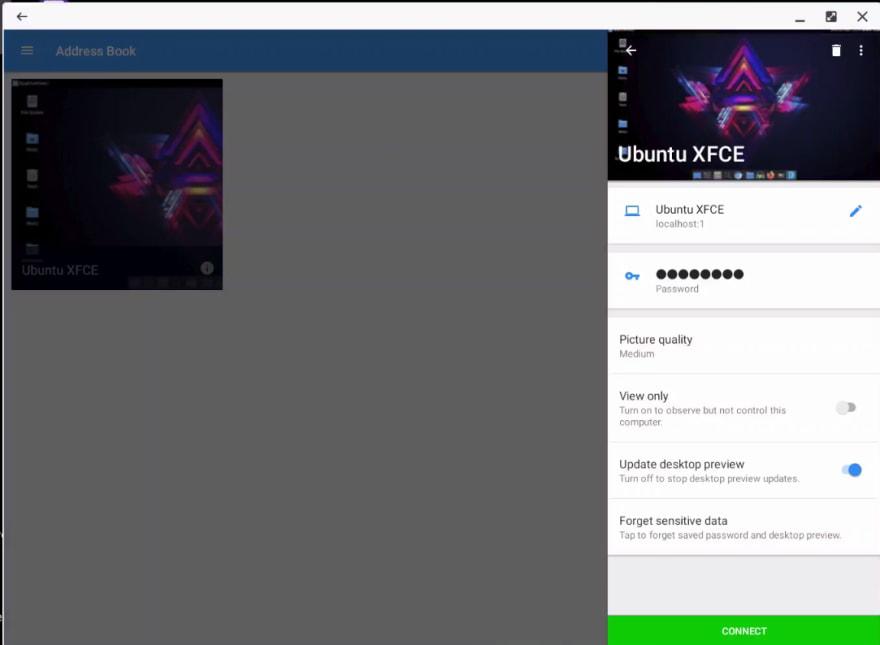Show info on the Ubuntu XFCE thumbnail
The image size is (880, 645).
point(207,269)
